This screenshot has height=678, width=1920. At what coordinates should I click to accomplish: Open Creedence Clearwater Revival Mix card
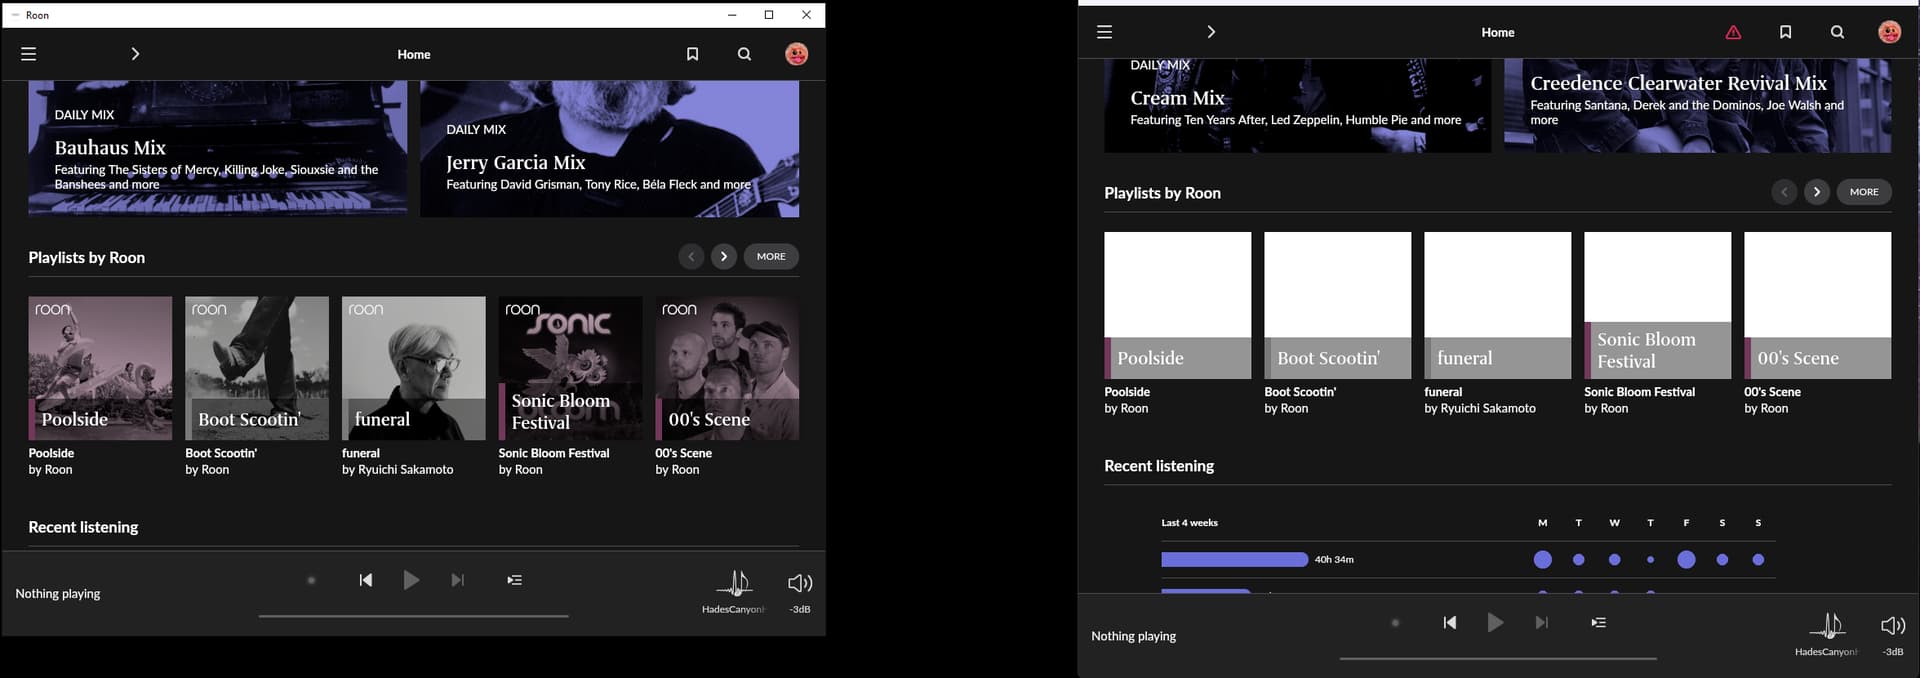(1697, 105)
